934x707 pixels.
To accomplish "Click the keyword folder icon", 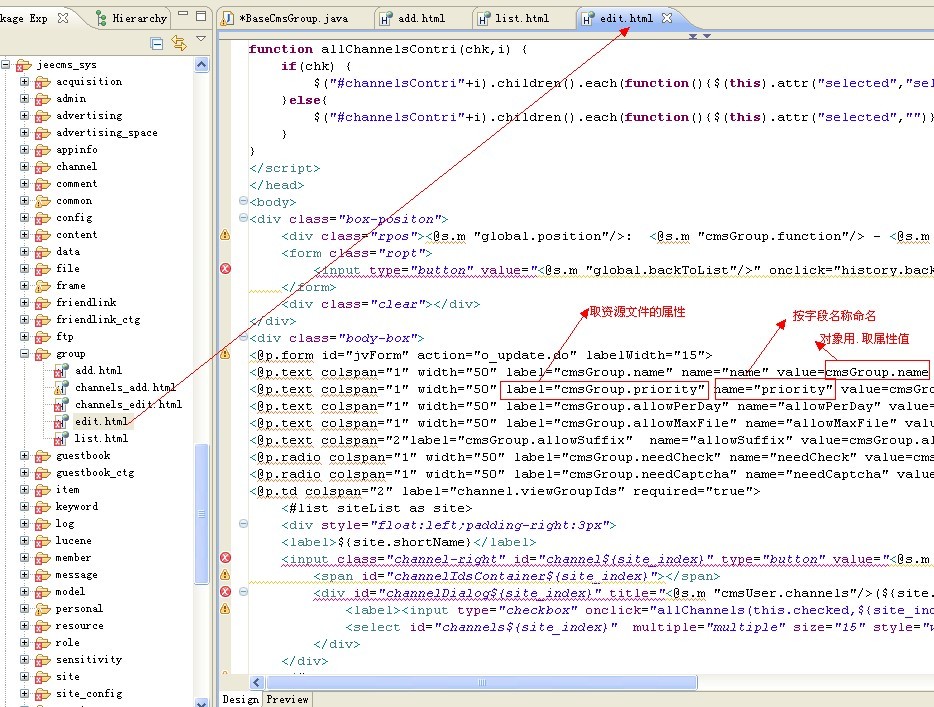I will click(x=42, y=507).
